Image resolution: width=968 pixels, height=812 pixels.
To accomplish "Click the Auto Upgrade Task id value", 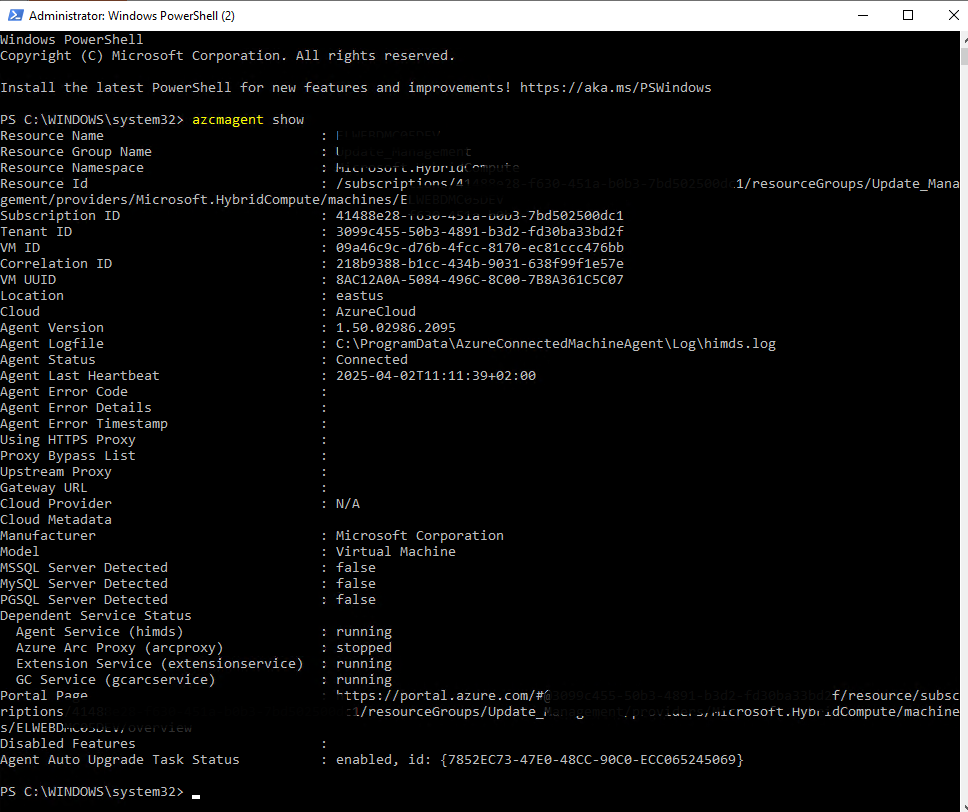I will (592, 760).
